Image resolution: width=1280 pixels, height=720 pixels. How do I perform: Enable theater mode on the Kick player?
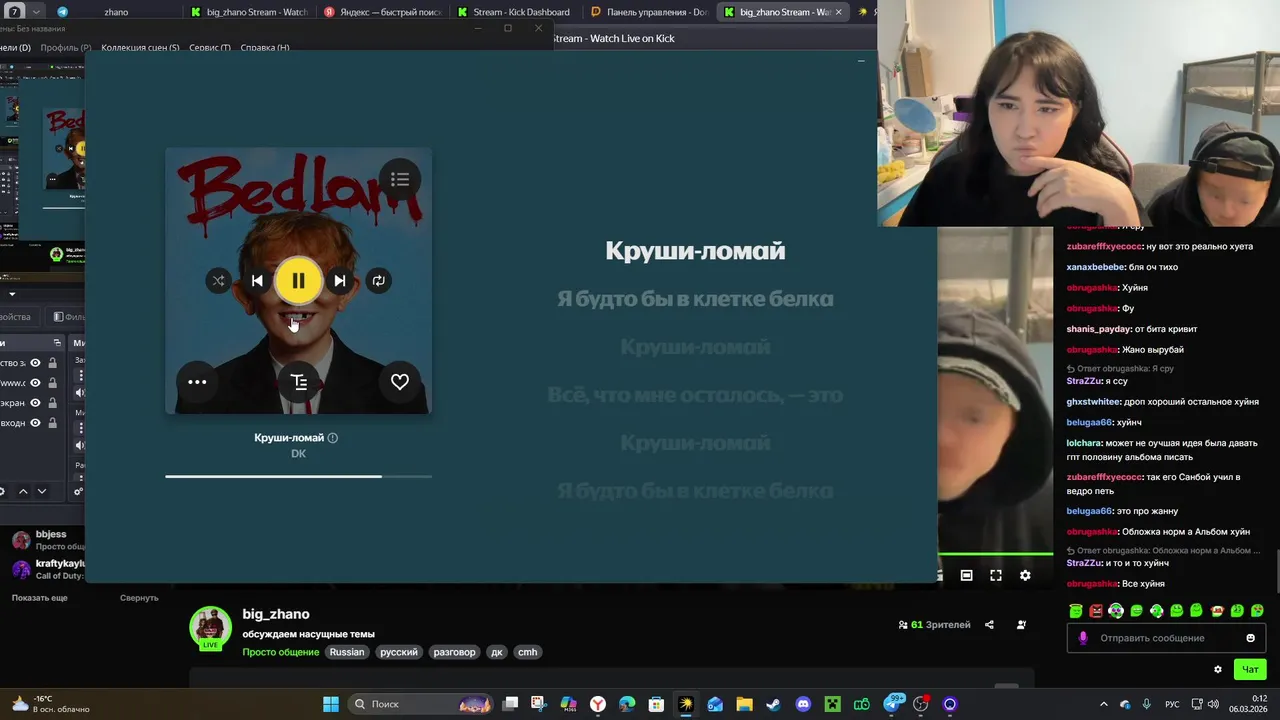tap(967, 575)
